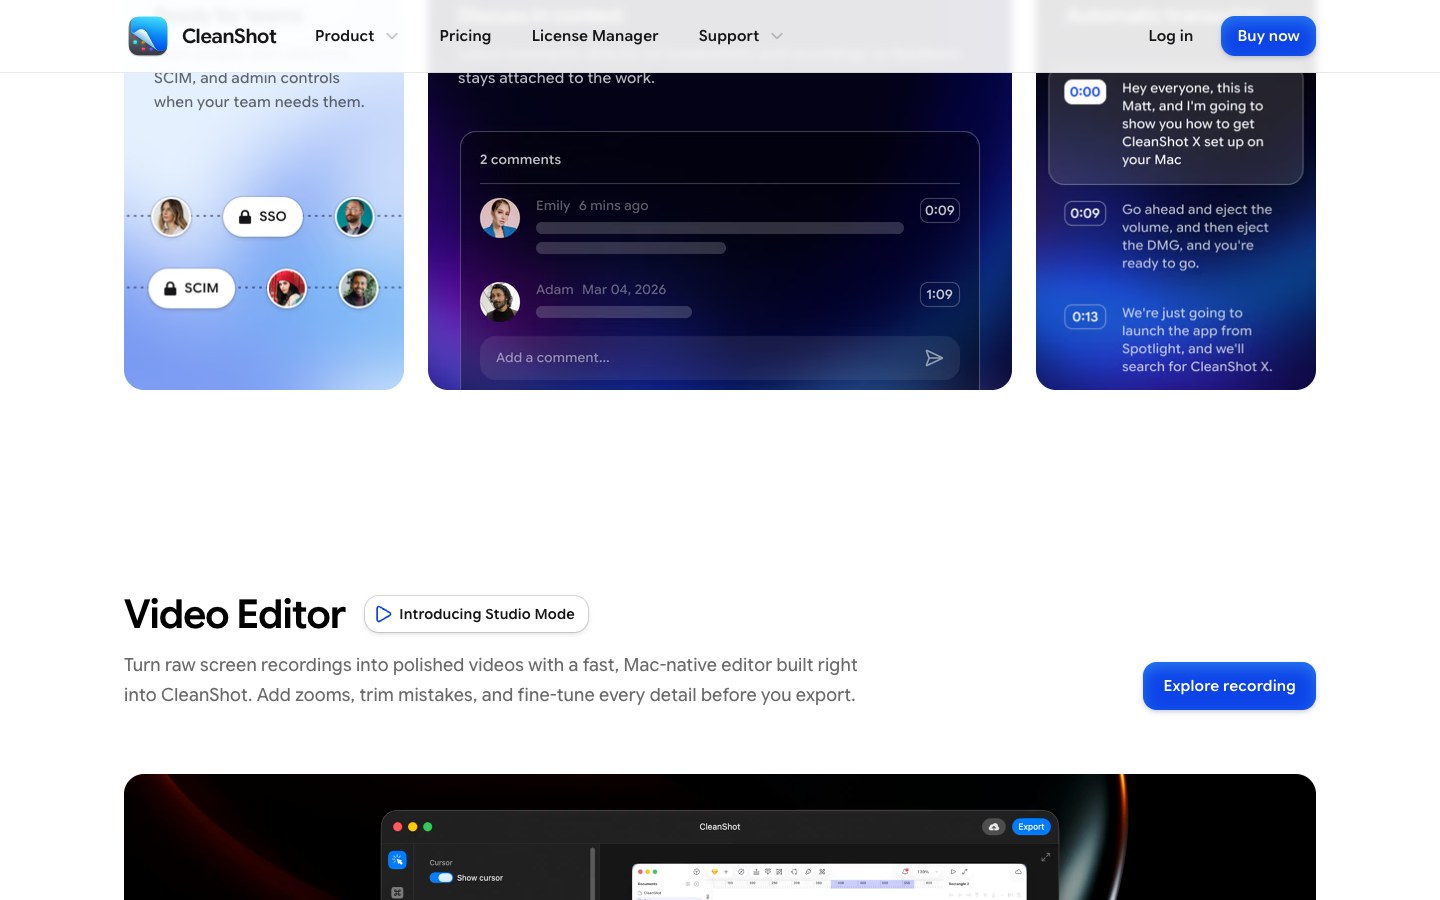Click the lock icon in SSO badge
Image resolution: width=1440 pixels, height=900 pixels.
[x=245, y=217]
